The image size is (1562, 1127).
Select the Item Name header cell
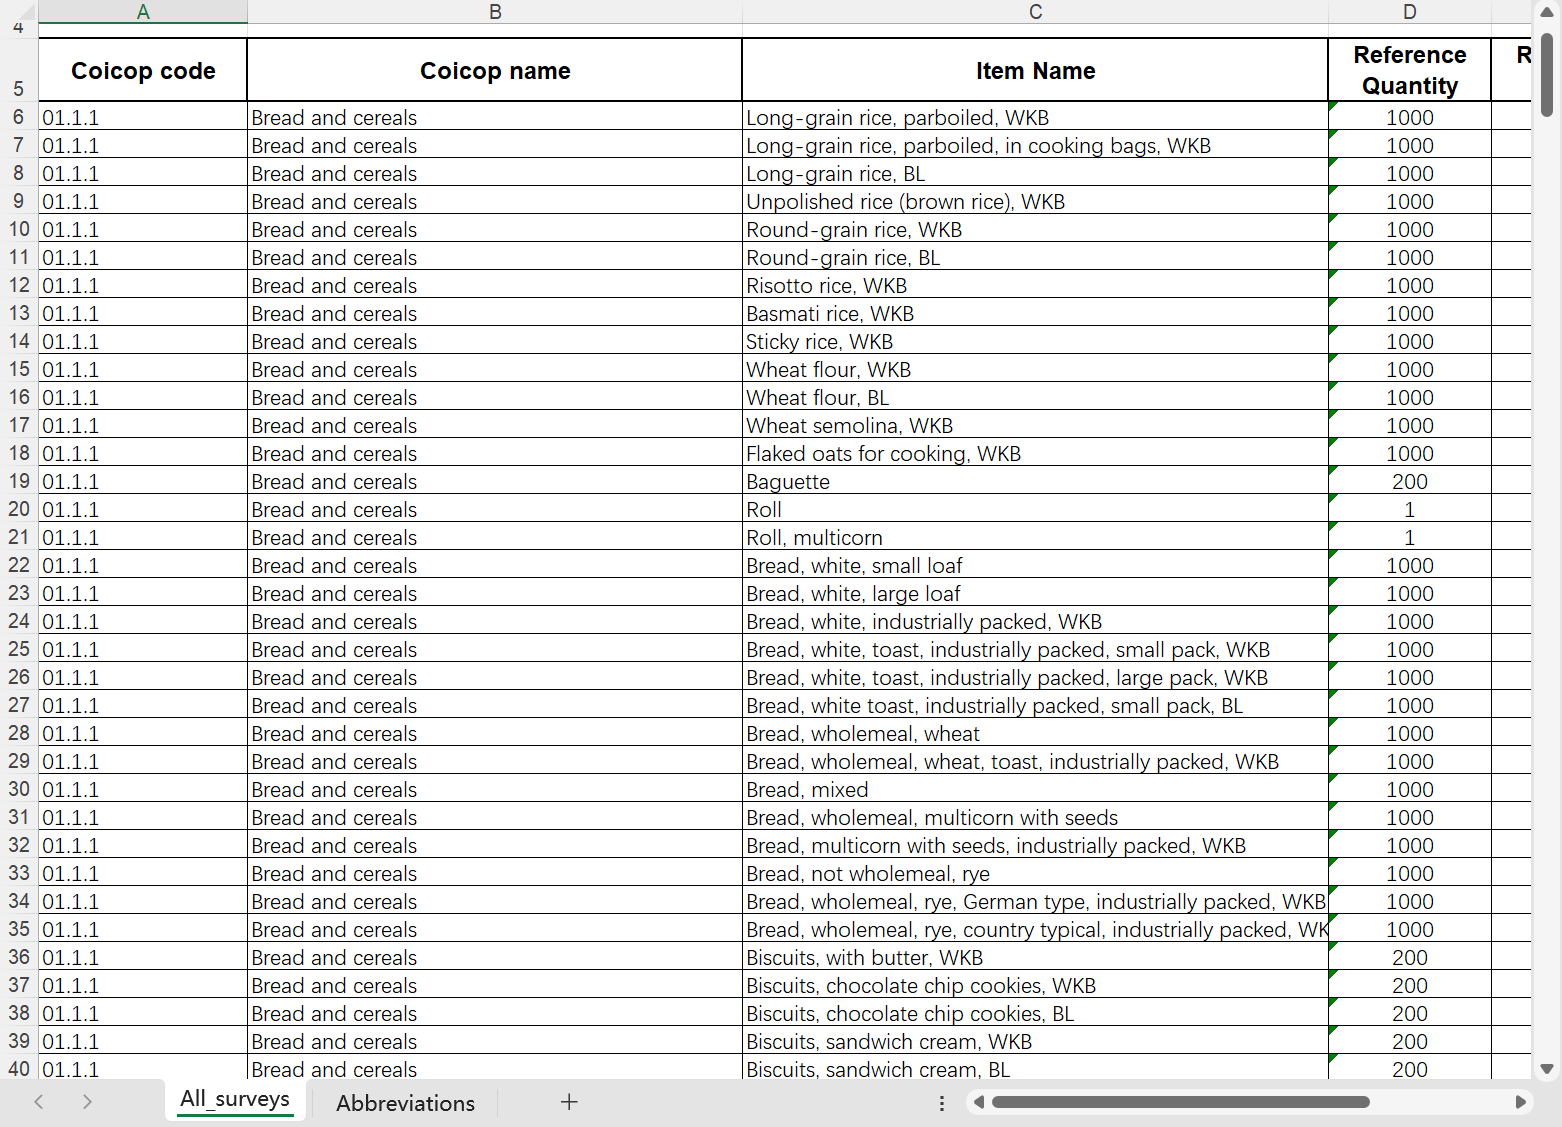click(1035, 70)
